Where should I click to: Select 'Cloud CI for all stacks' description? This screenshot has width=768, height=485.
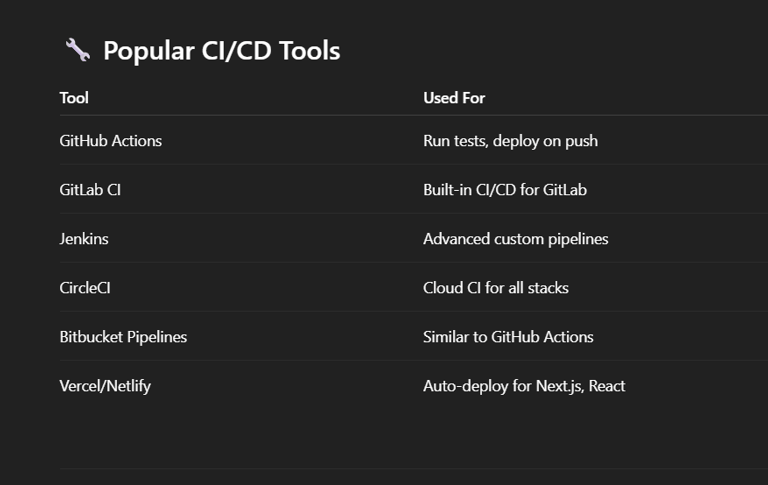[x=496, y=288]
